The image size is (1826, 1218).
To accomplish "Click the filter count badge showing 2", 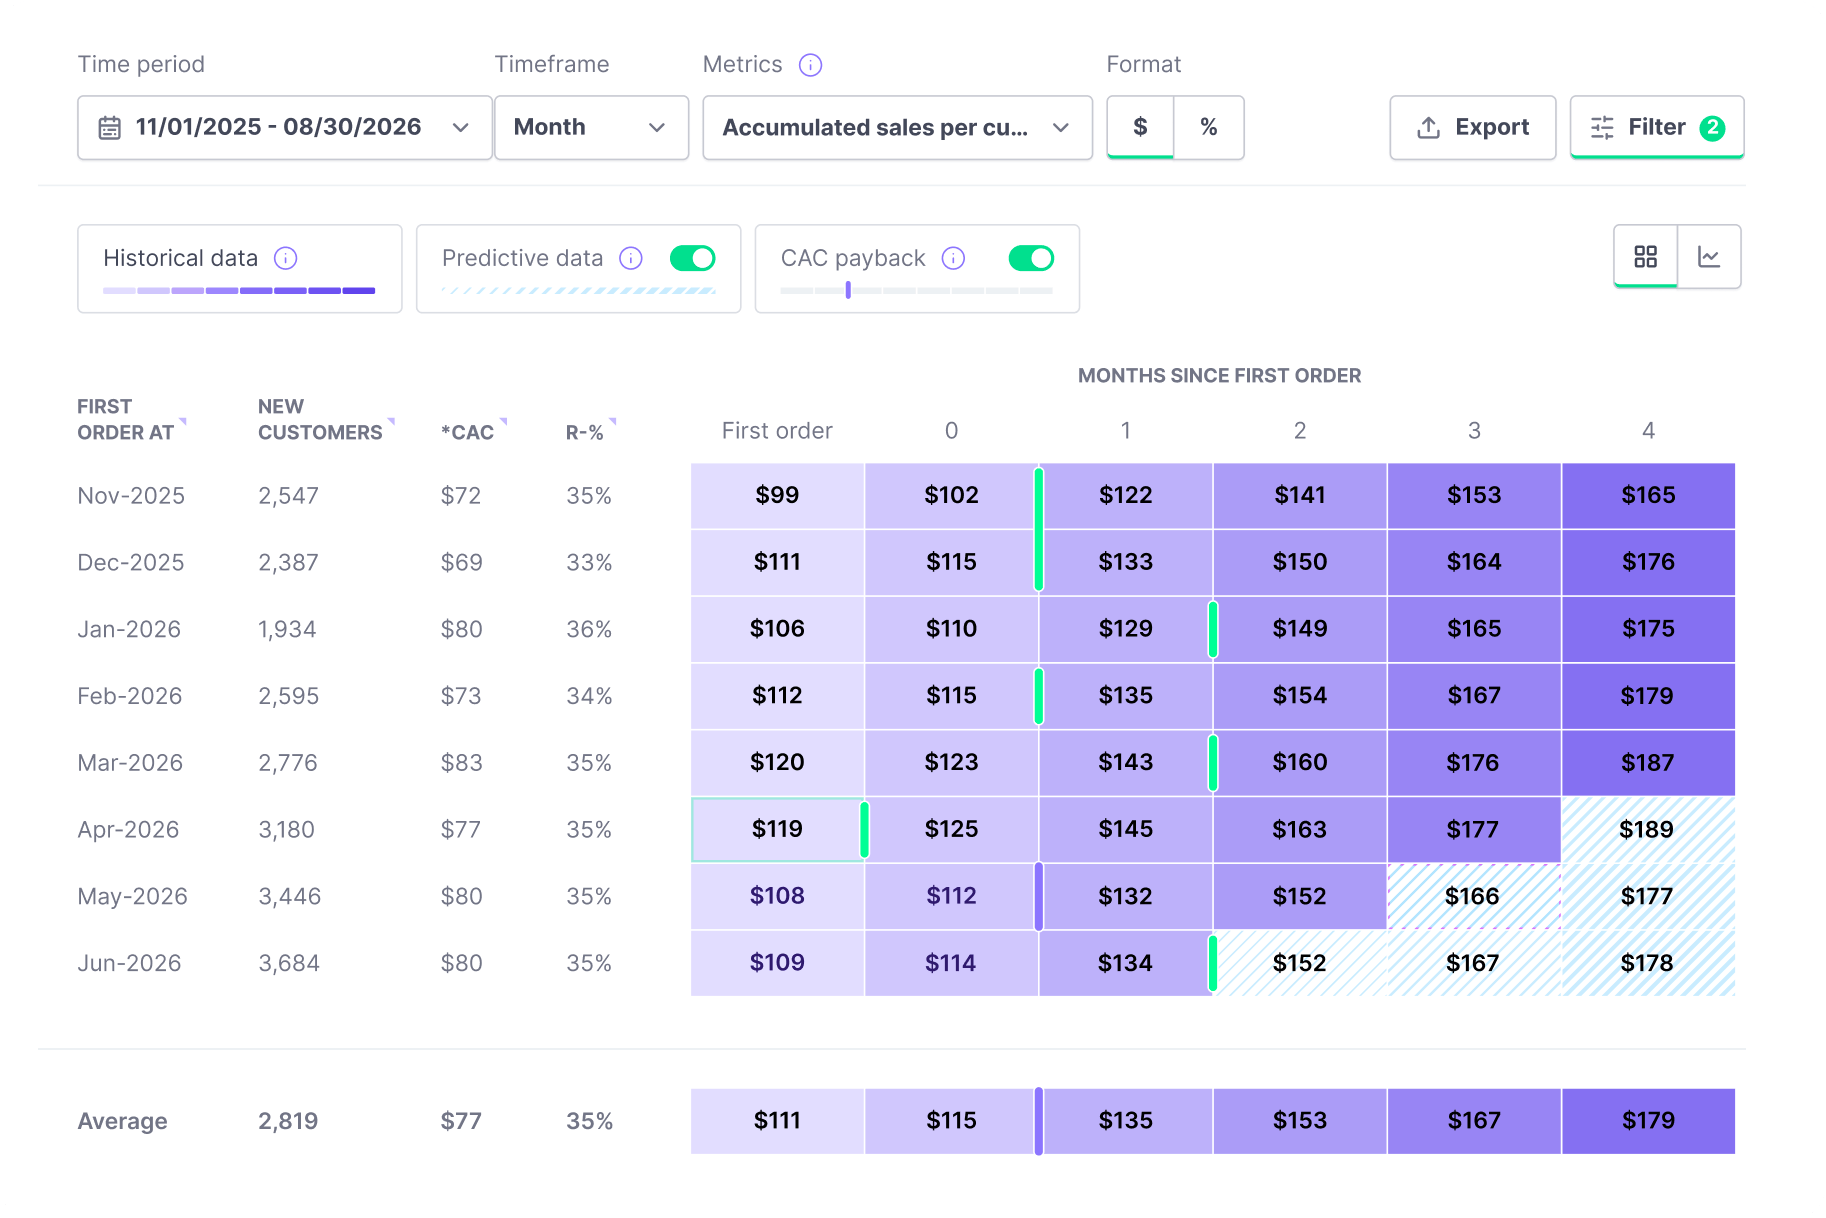I will [1713, 128].
